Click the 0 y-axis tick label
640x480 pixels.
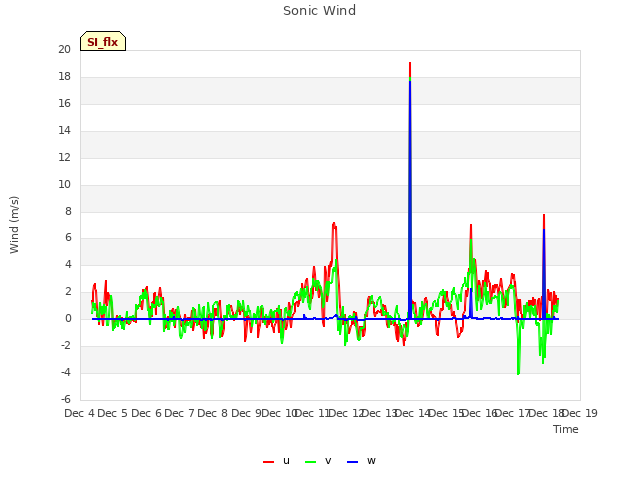pos(68,319)
